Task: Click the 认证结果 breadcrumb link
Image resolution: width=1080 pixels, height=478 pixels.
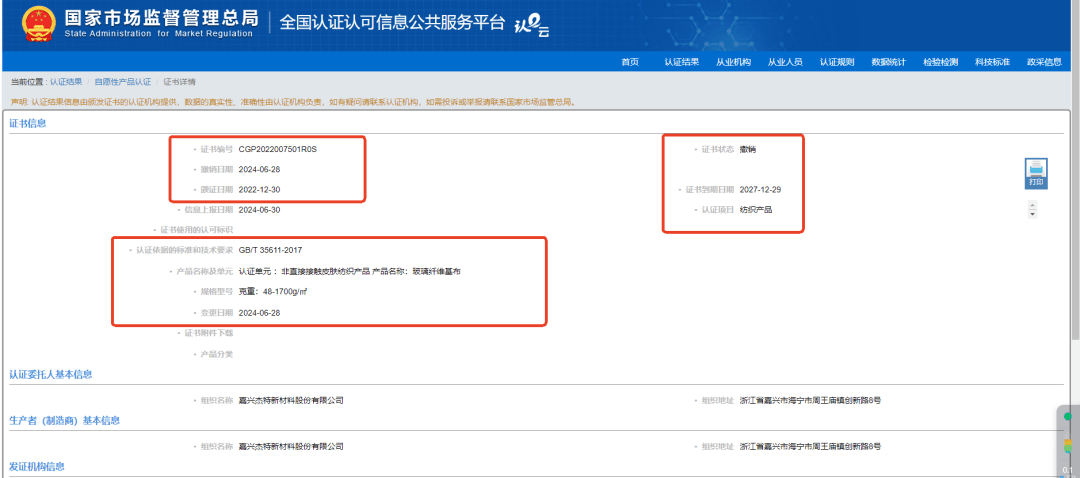Action: click(x=66, y=82)
